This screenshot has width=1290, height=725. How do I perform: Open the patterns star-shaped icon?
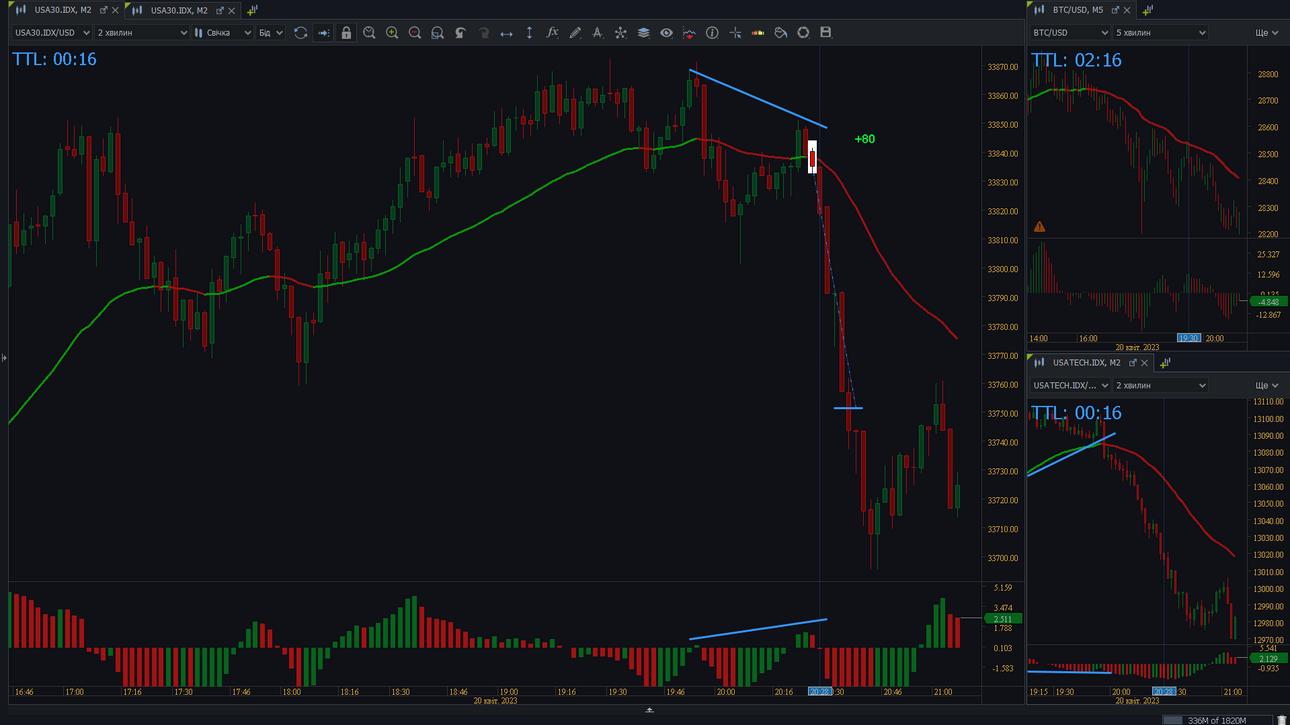(x=620, y=33)
